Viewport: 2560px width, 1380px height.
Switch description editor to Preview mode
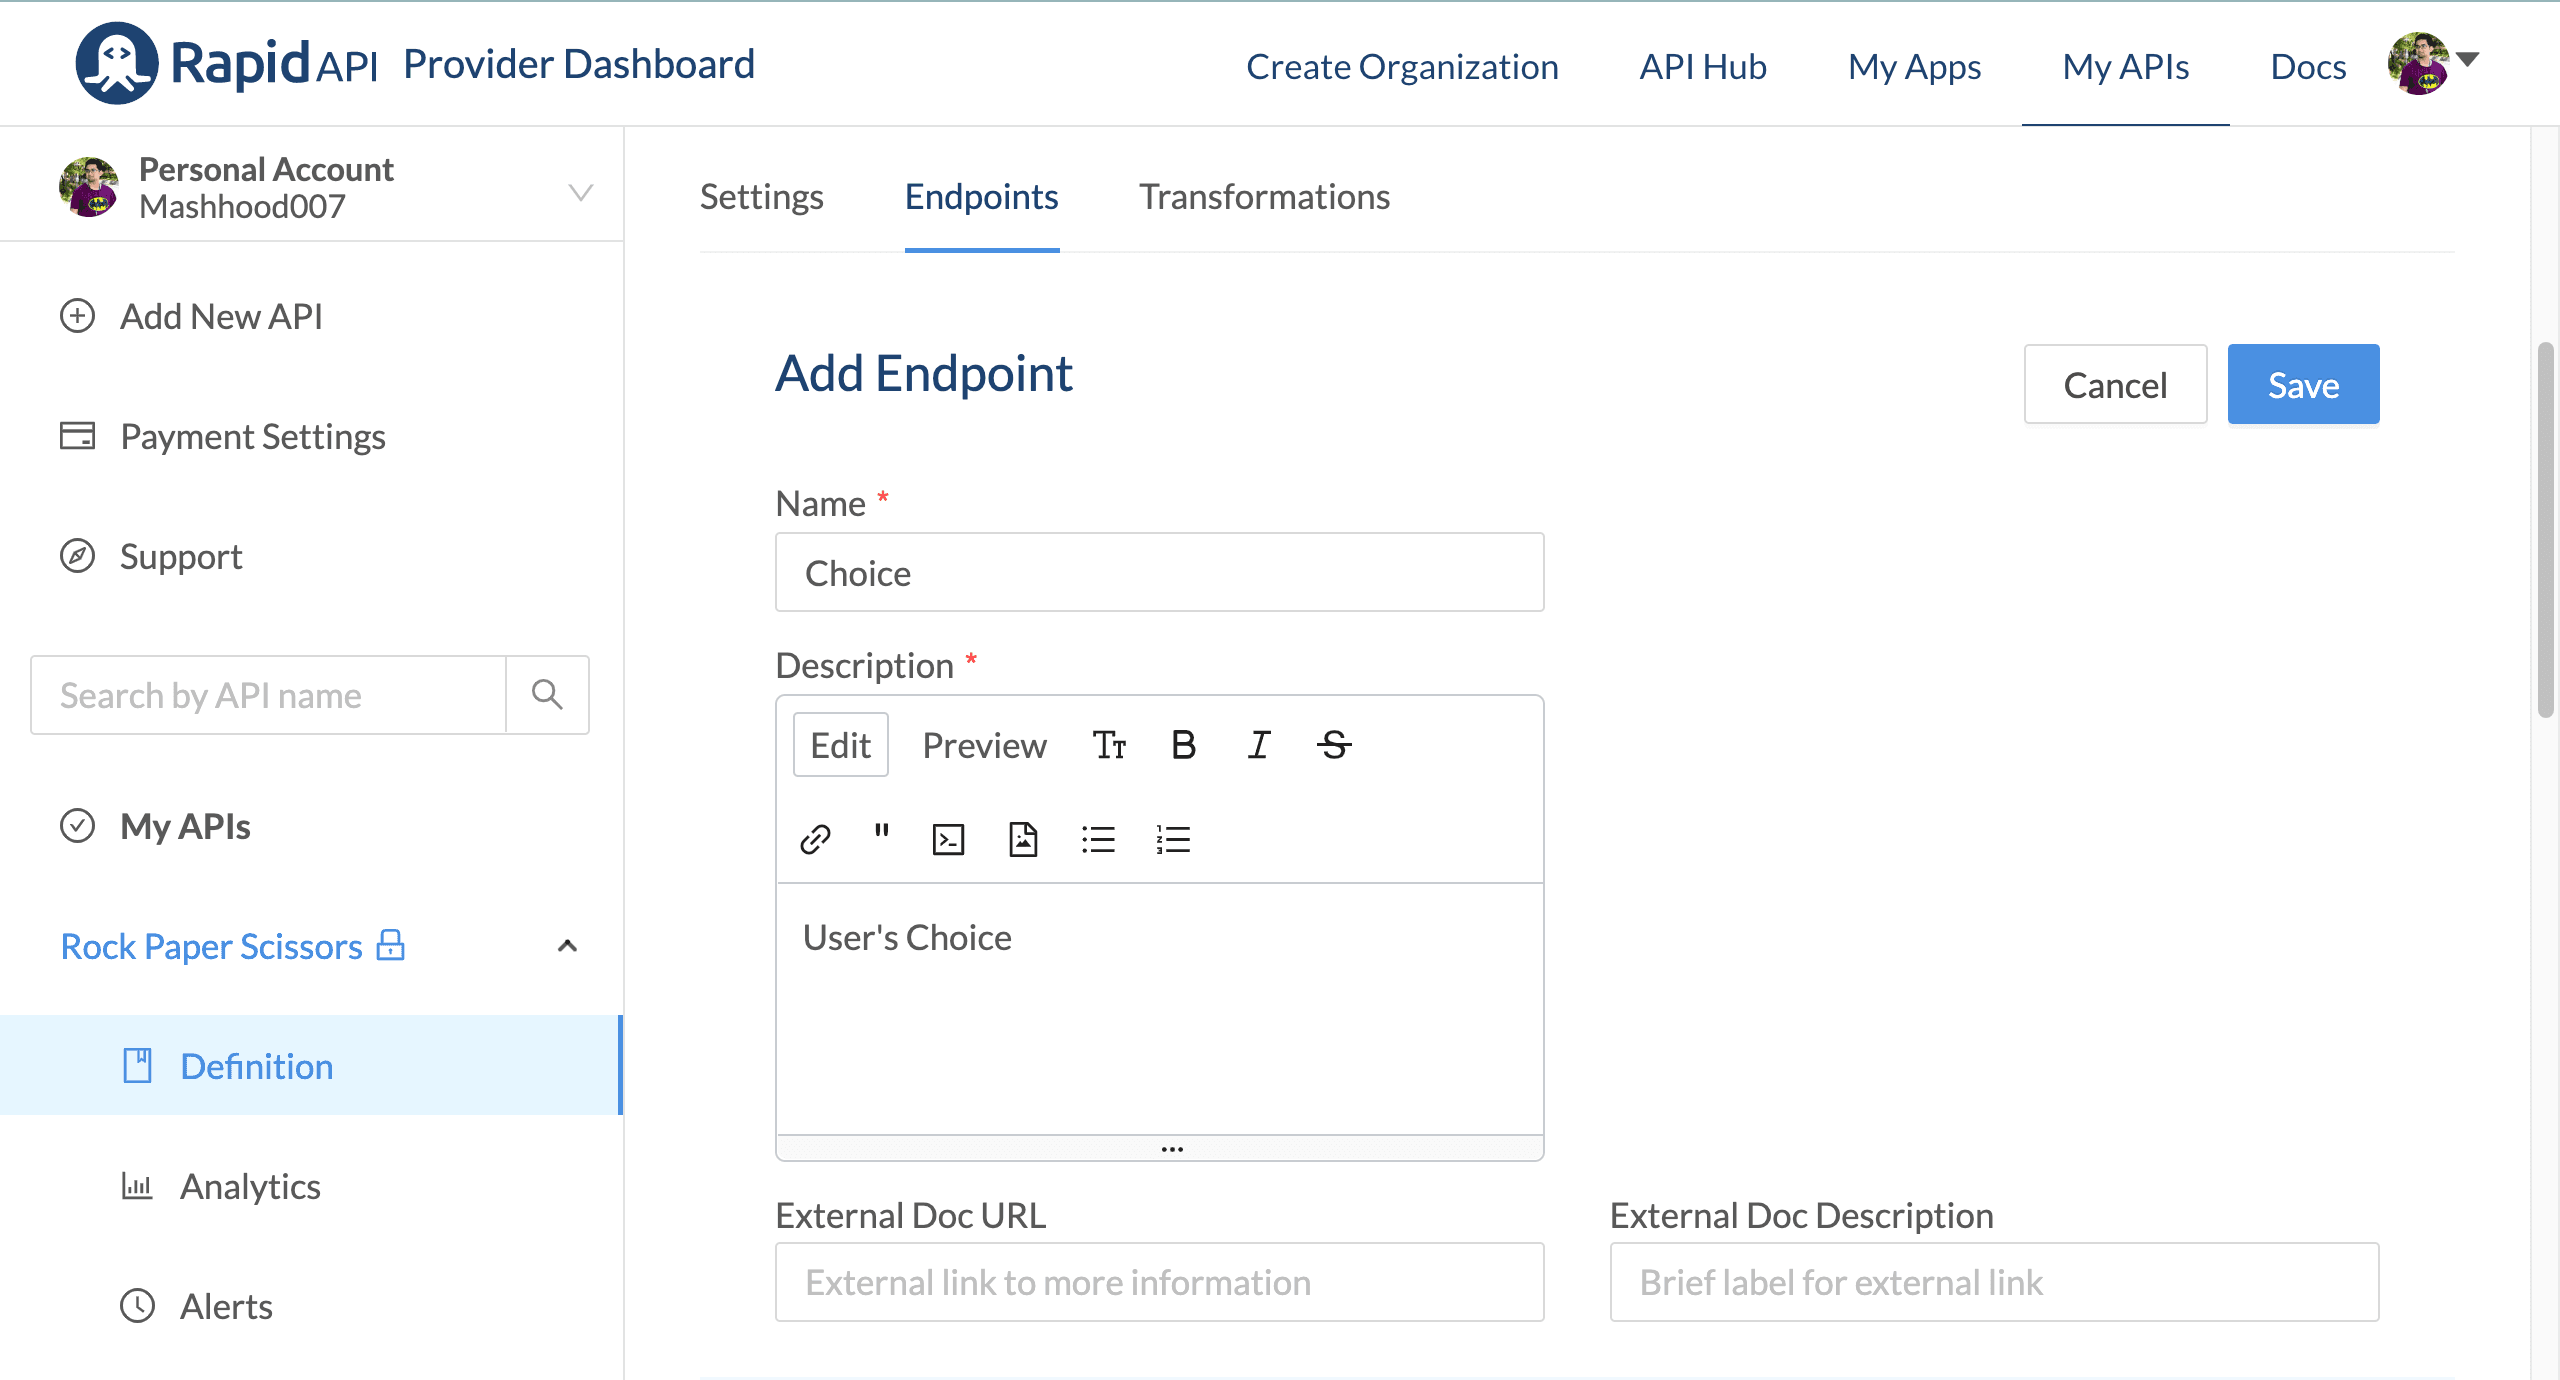coord(984,745)
